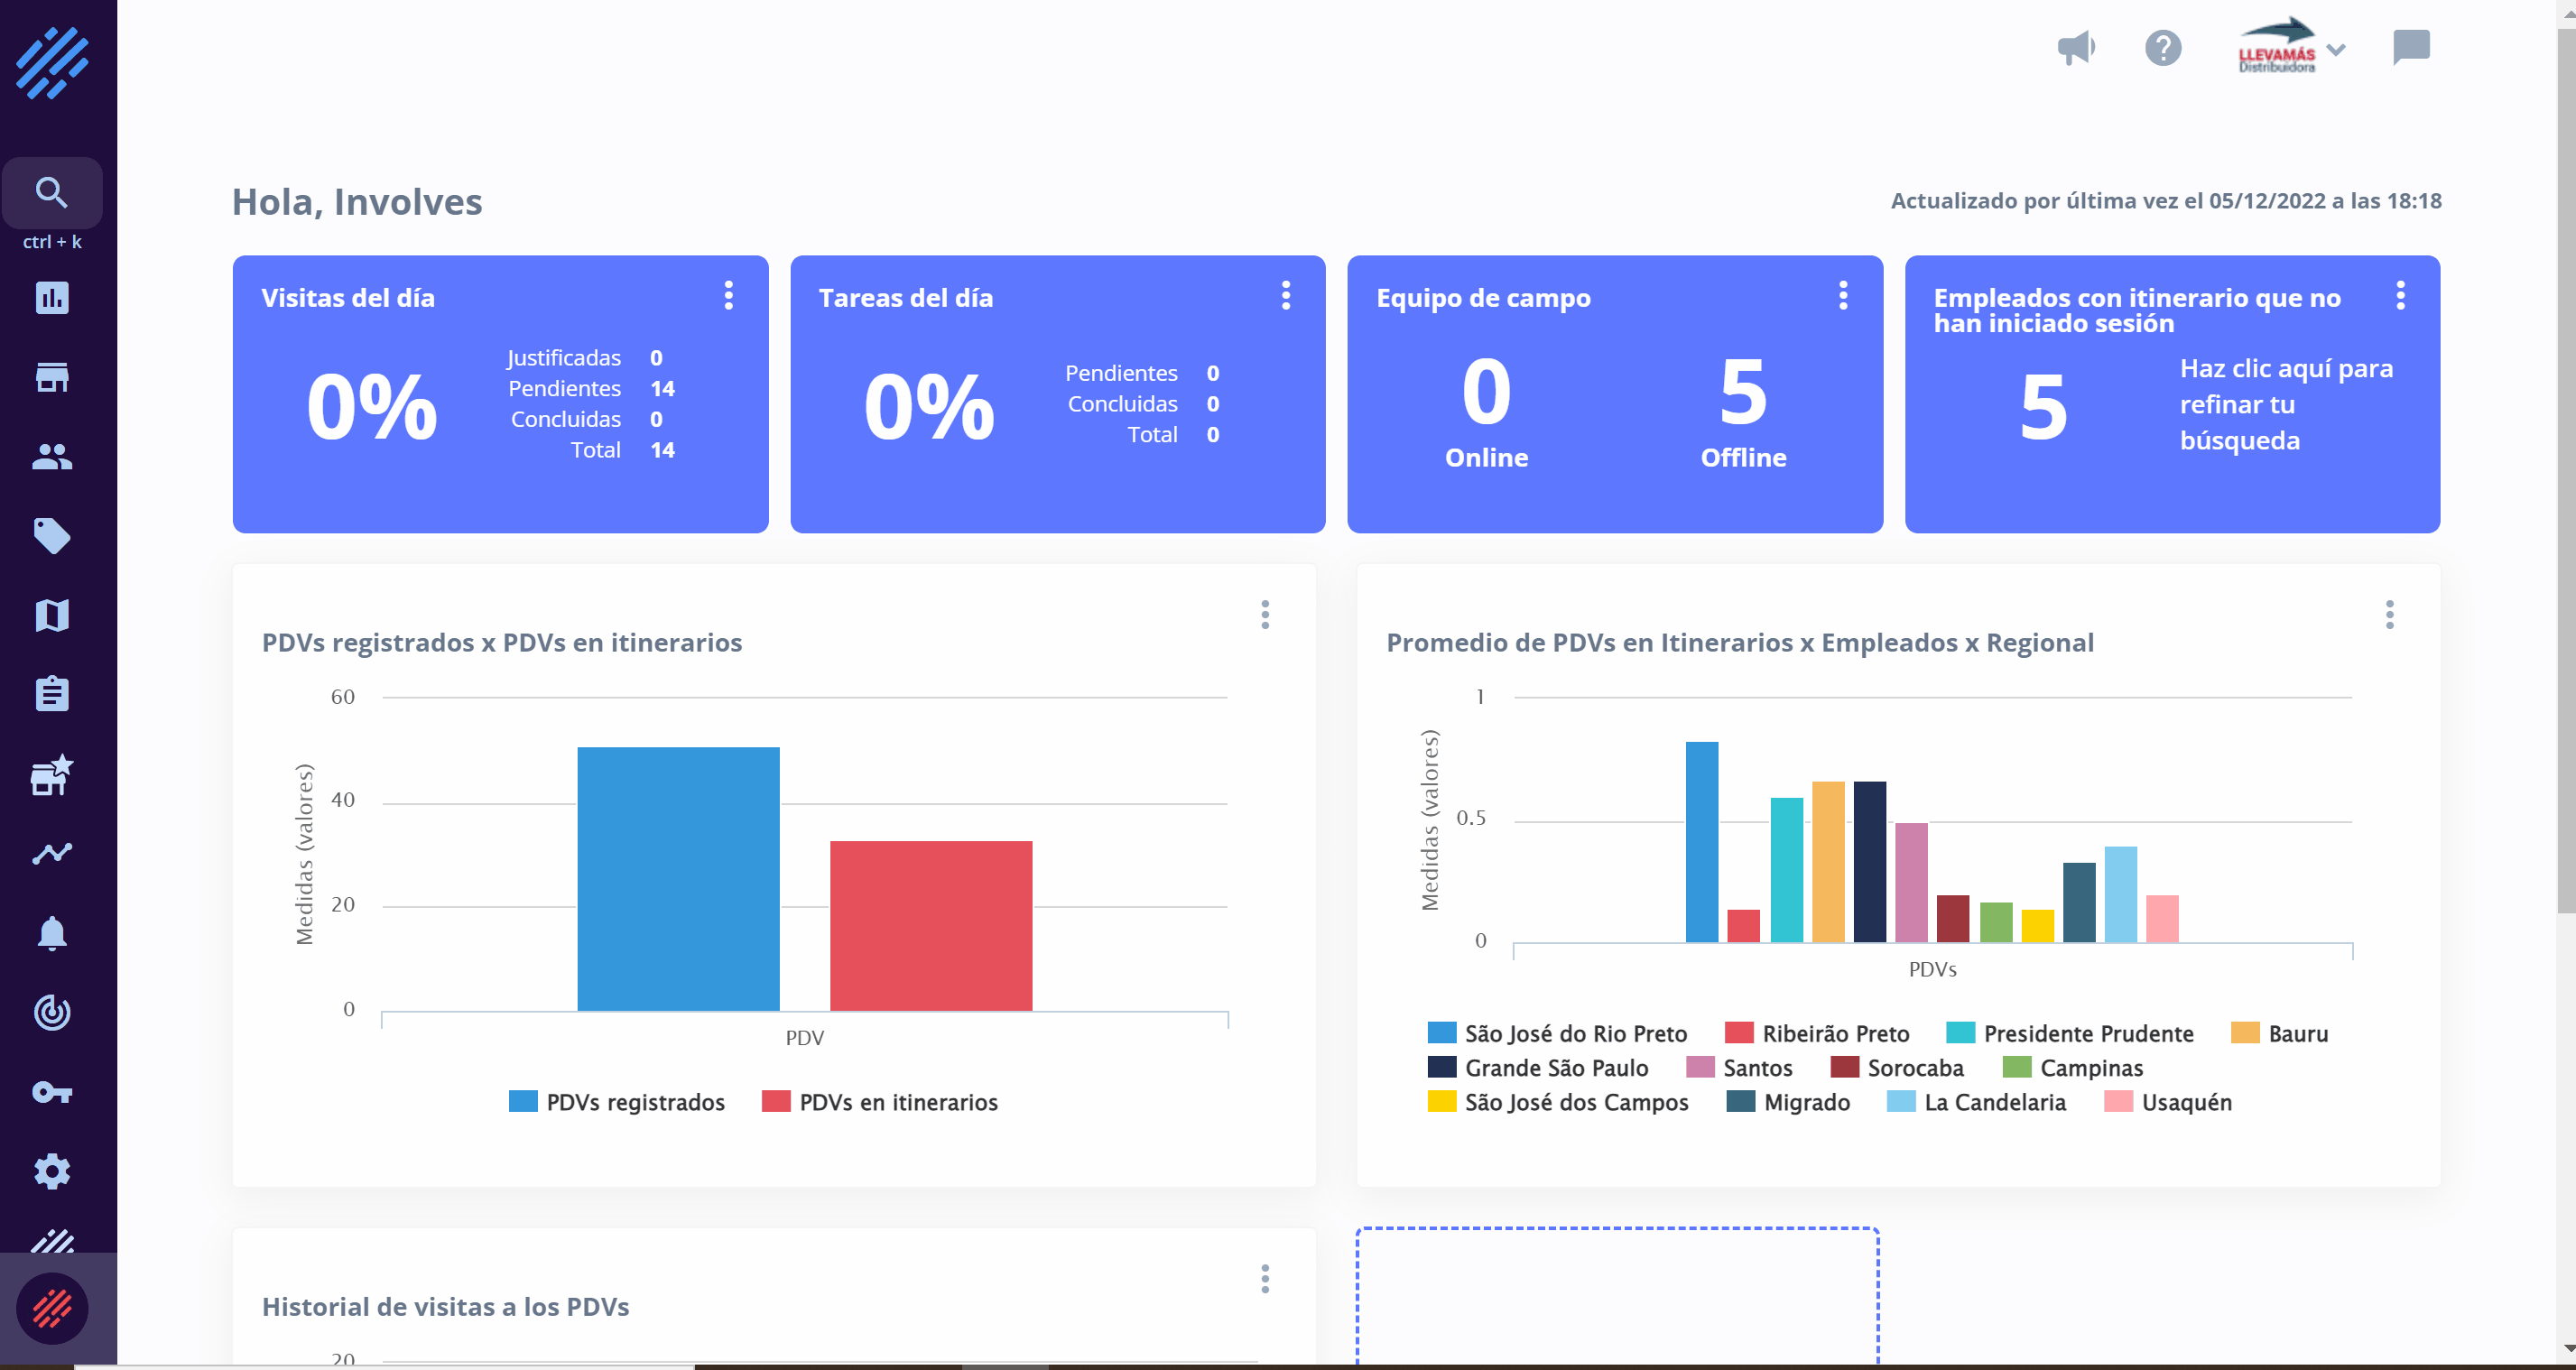Click the bar chart dashboard sidebar icon
The image size is (2576, 1370).
point(52,298)
